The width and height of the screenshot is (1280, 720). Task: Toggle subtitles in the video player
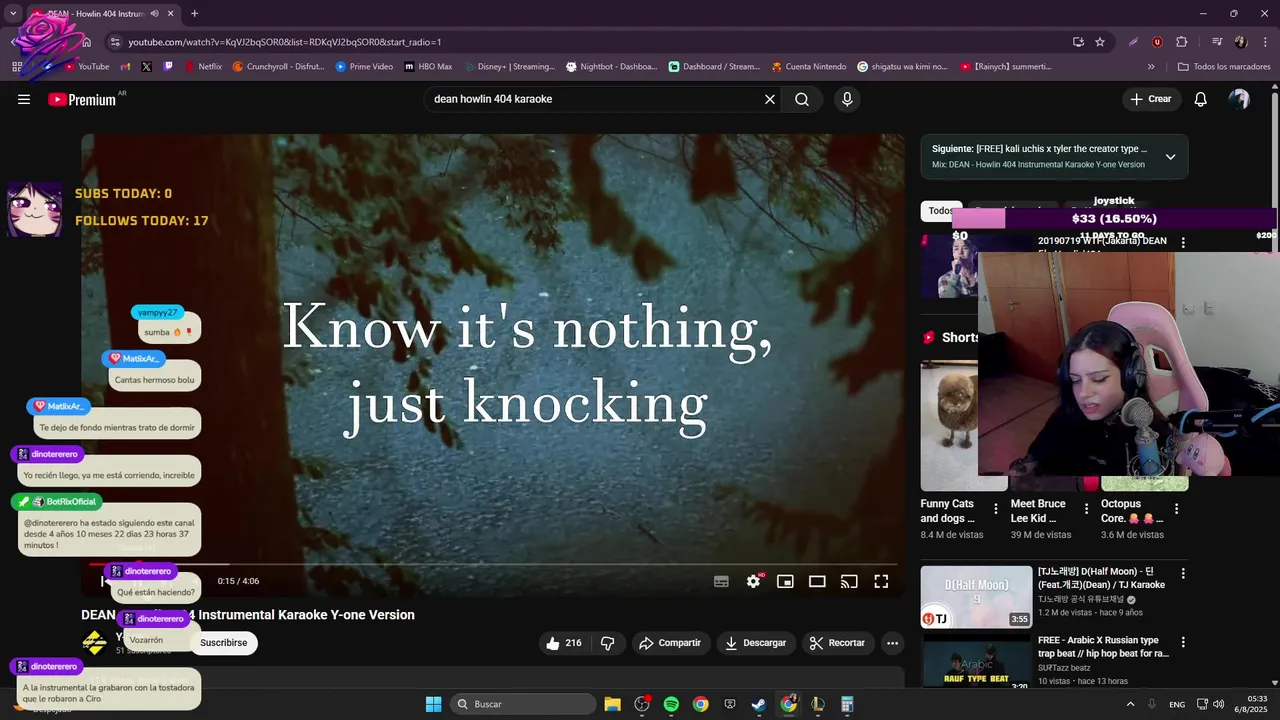pos(721,581)
